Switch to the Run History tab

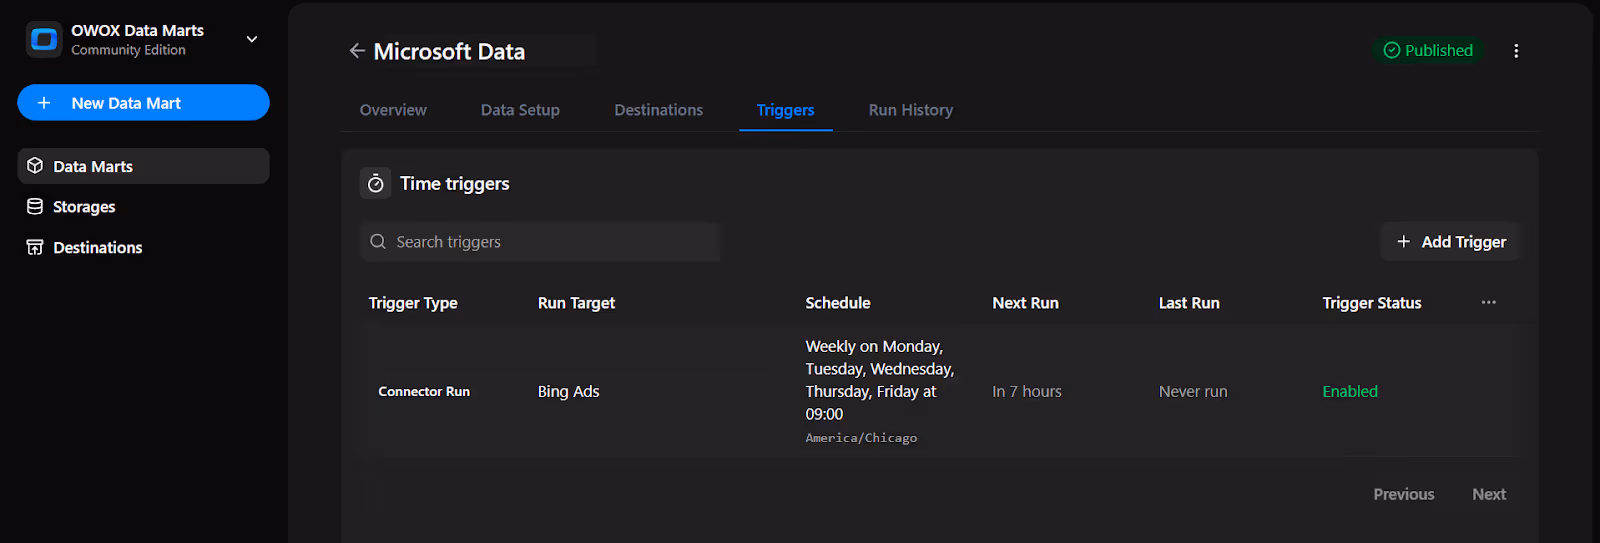click(910, 110)
